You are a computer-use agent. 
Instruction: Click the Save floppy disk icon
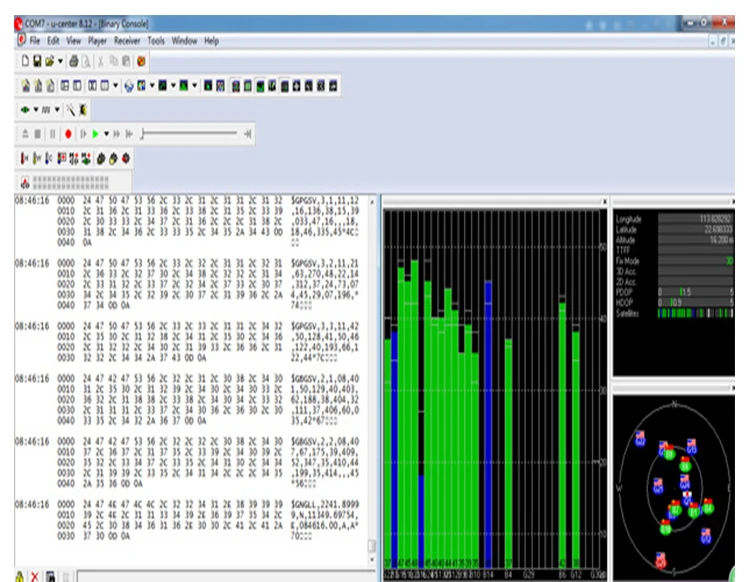[37, 61]
